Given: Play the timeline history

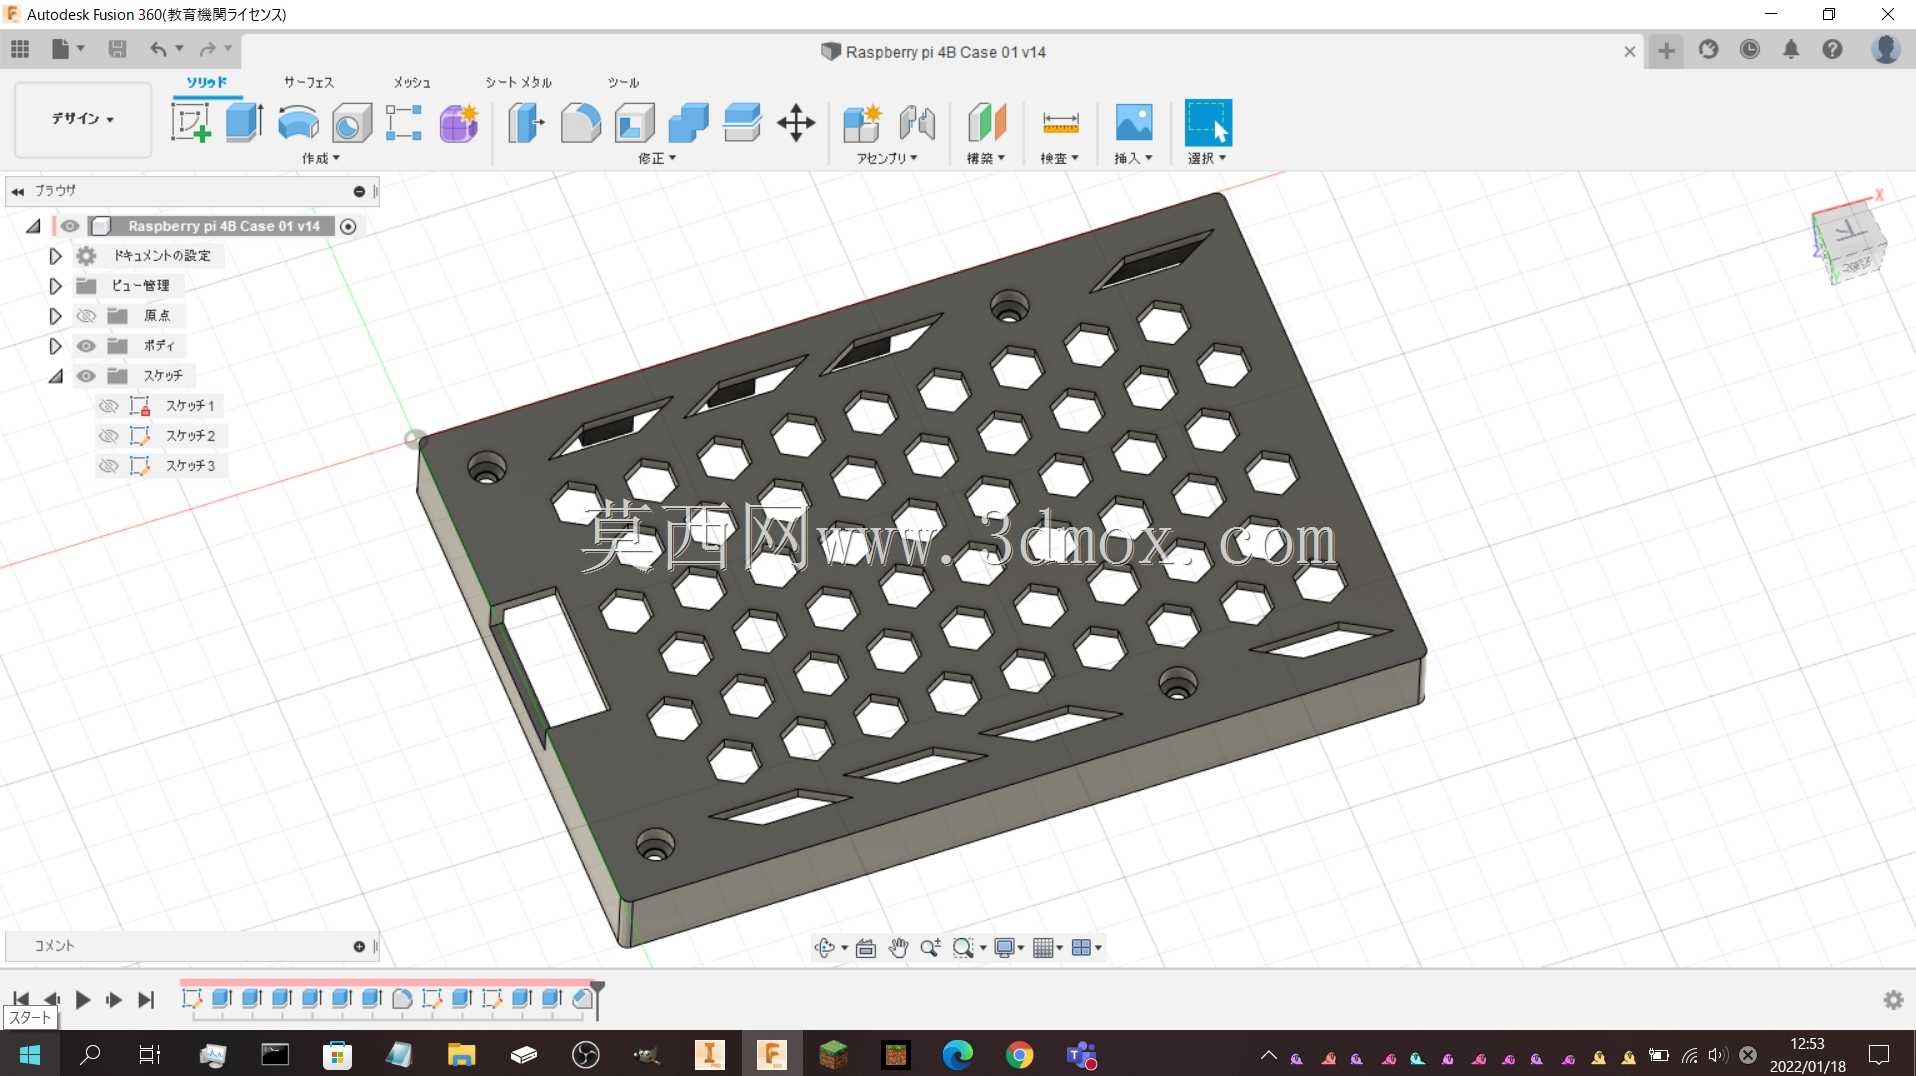Looking at the screenshot, I should point(83,999).
